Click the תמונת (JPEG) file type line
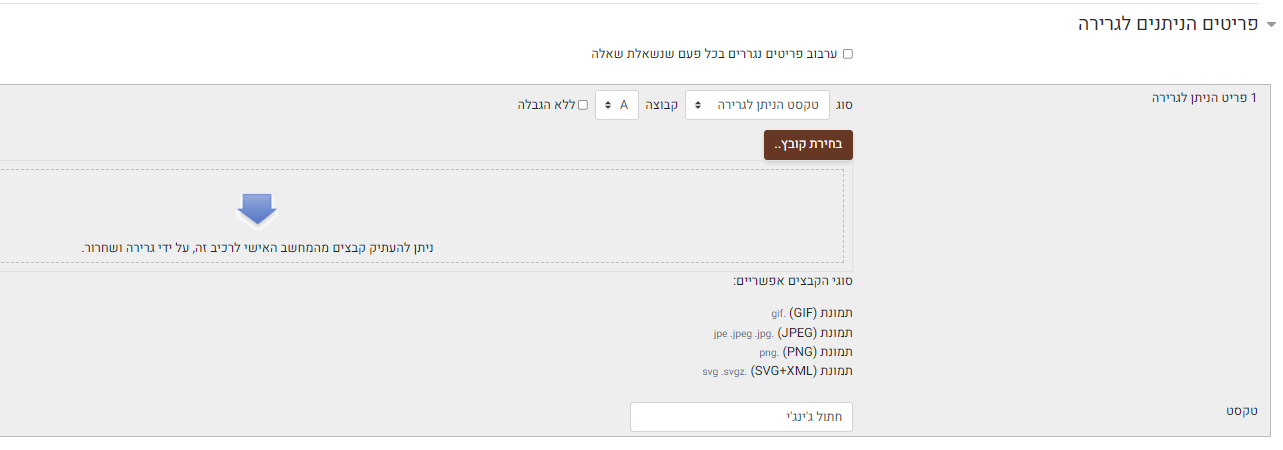1283x450 pixels. pyautogui.click(x=783, y=332)
